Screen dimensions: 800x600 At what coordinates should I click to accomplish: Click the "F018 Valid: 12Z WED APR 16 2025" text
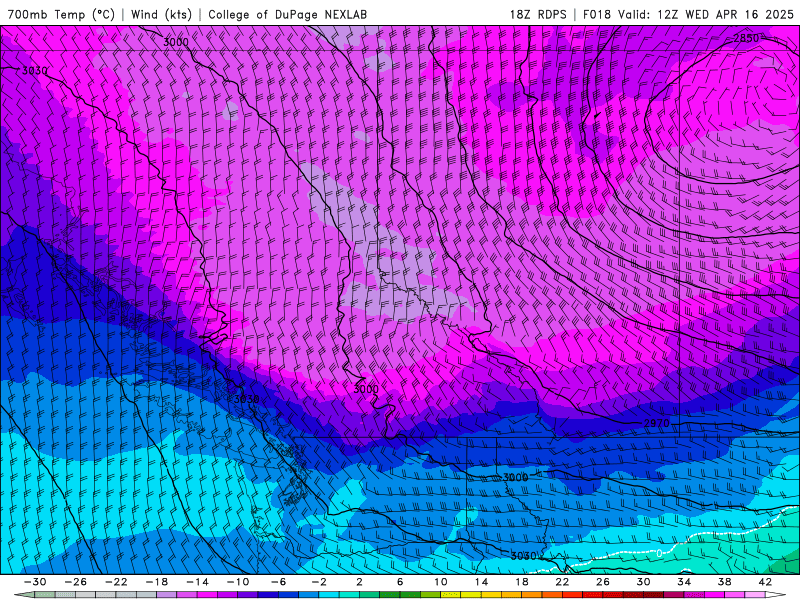point(688,14)
